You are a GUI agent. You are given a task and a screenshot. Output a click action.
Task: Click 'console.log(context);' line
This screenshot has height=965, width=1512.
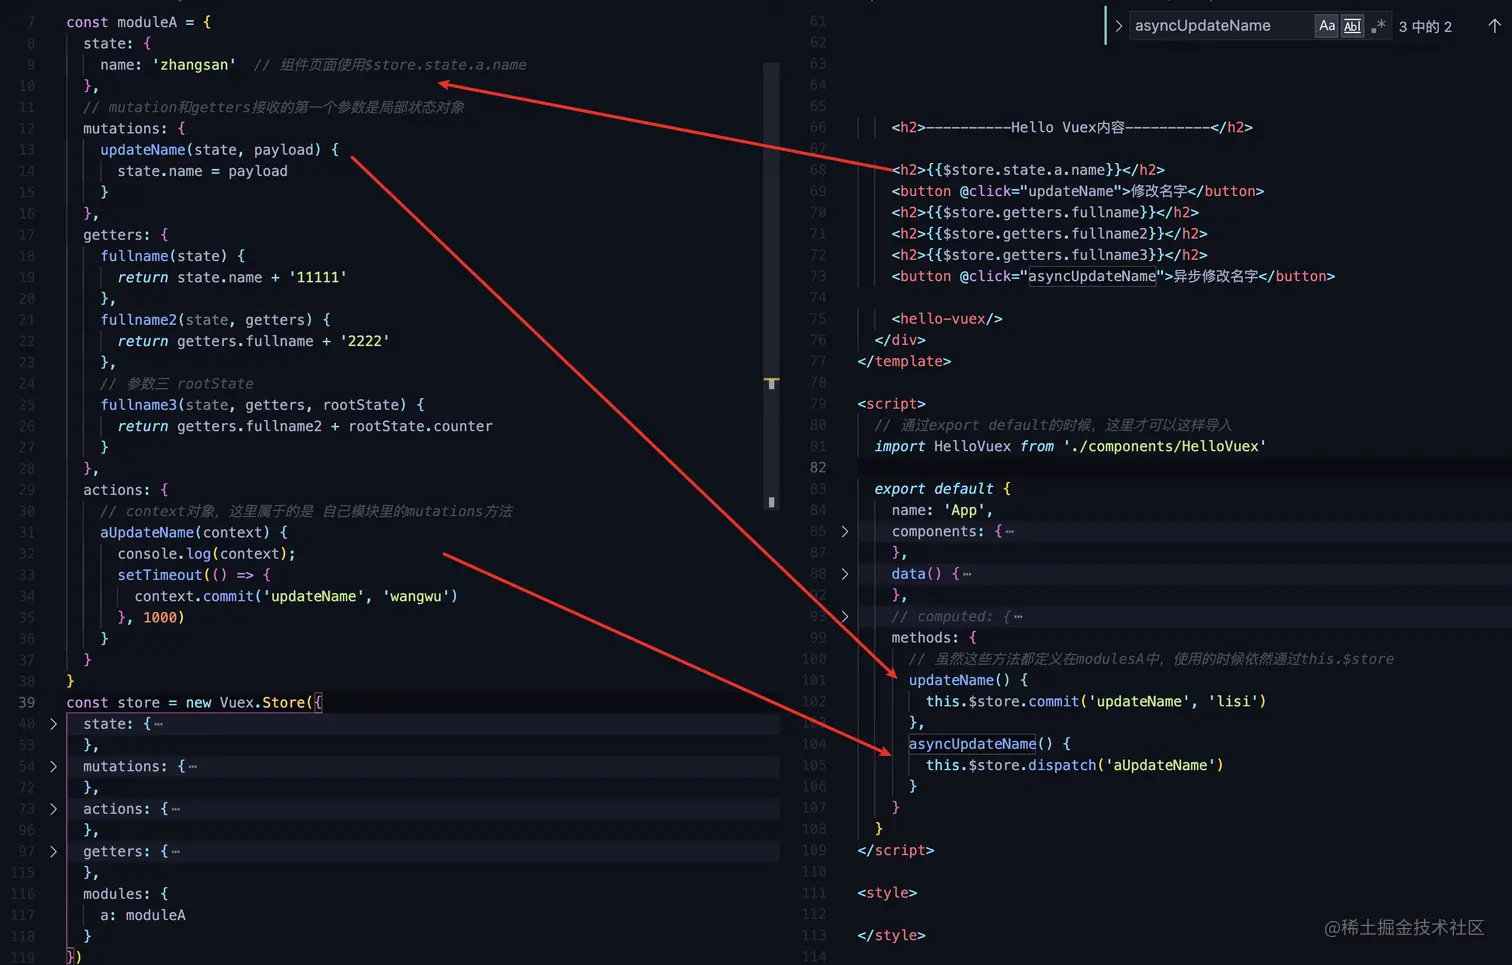206,554
